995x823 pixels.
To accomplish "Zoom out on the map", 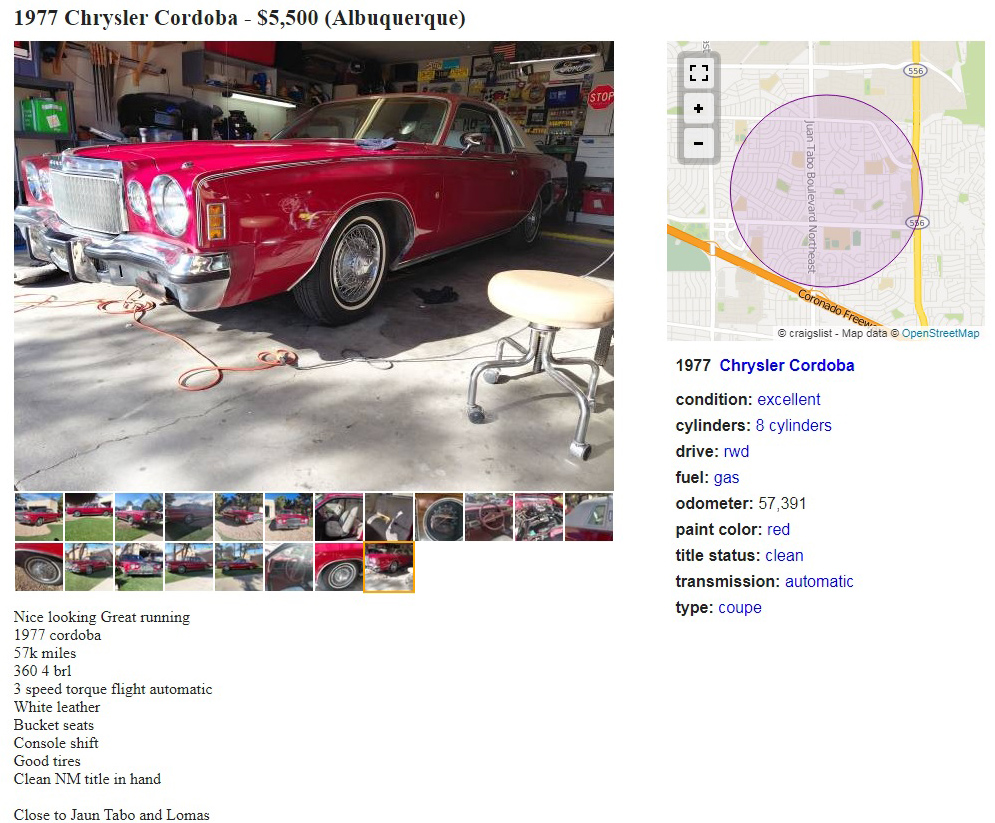I will point(699,143).
